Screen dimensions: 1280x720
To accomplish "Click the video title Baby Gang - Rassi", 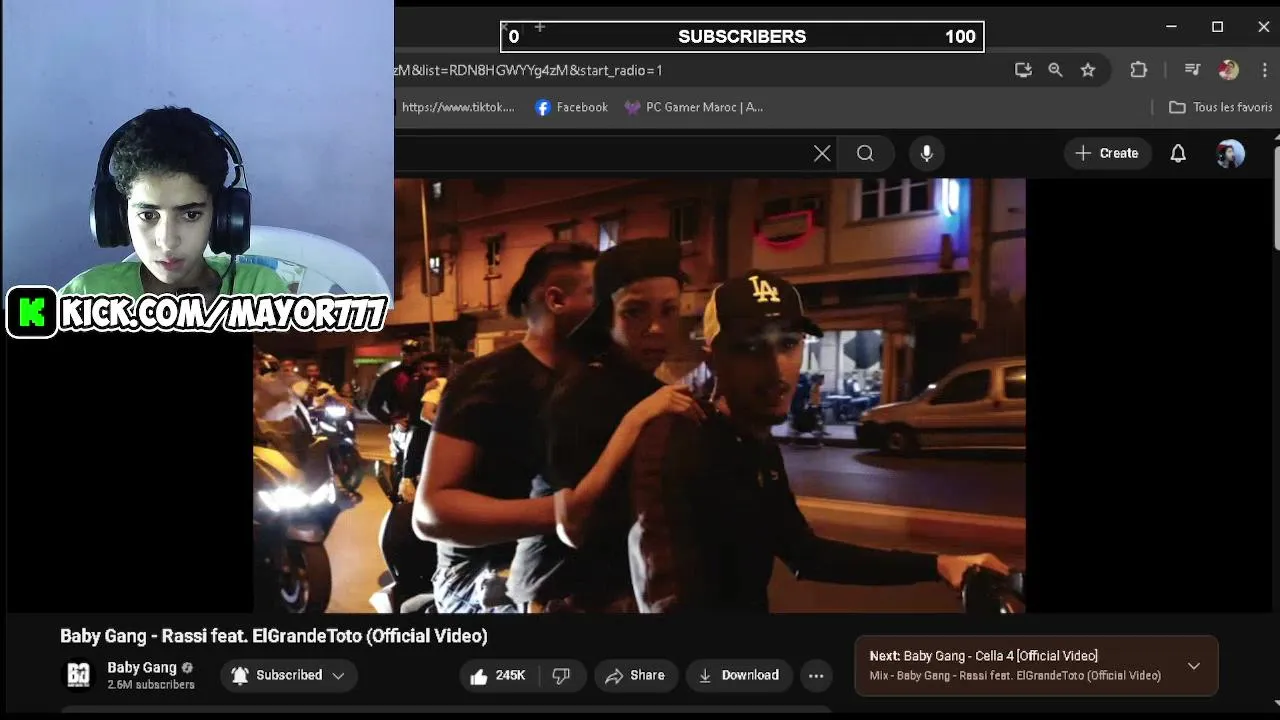I will [274, 636].
